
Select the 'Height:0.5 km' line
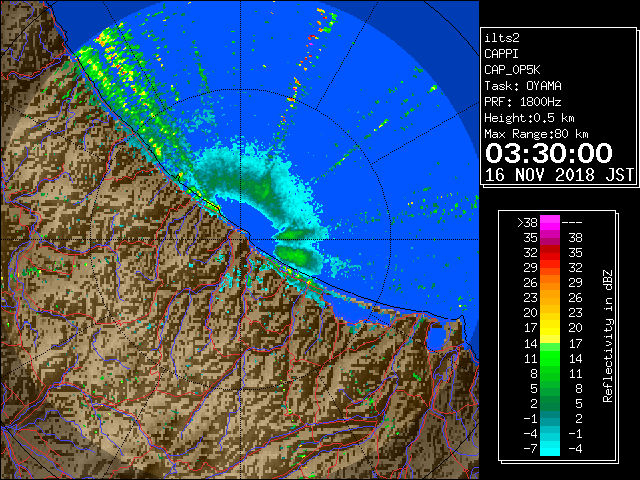529,118
